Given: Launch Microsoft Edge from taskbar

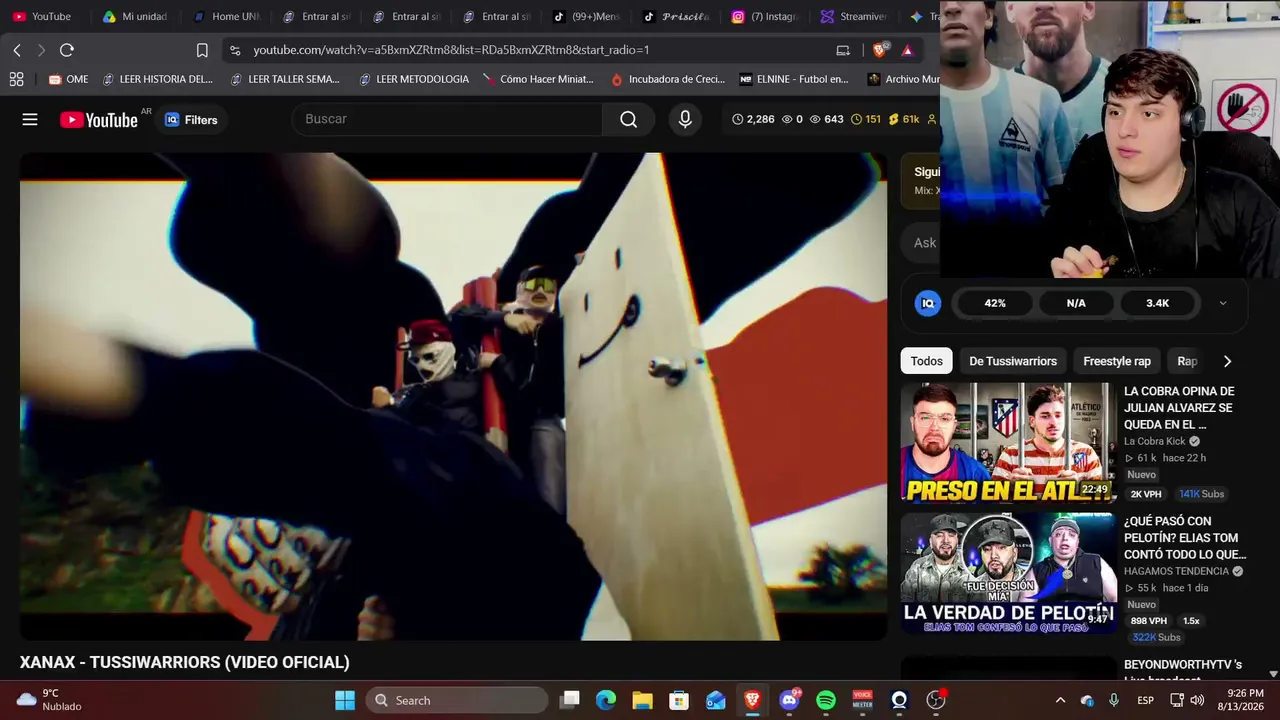Looking at the screenshot, I should coord(606,700).
